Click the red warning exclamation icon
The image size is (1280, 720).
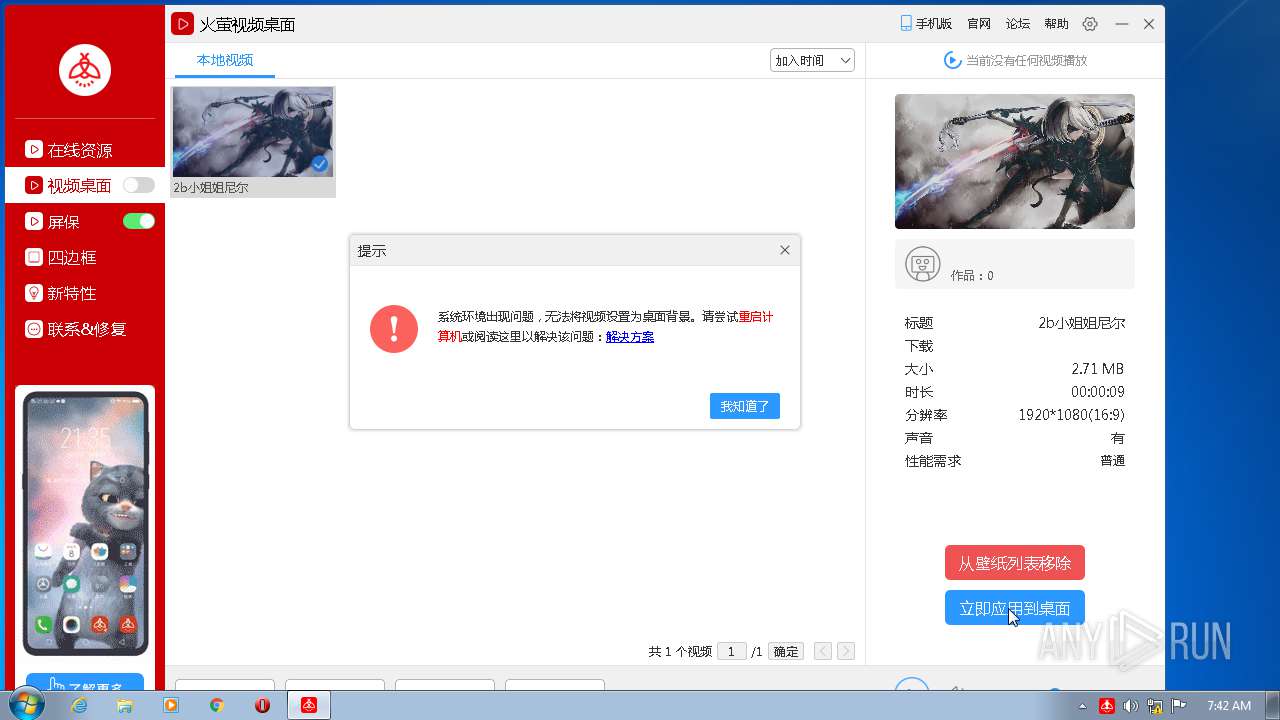click(x=394, y=328)
